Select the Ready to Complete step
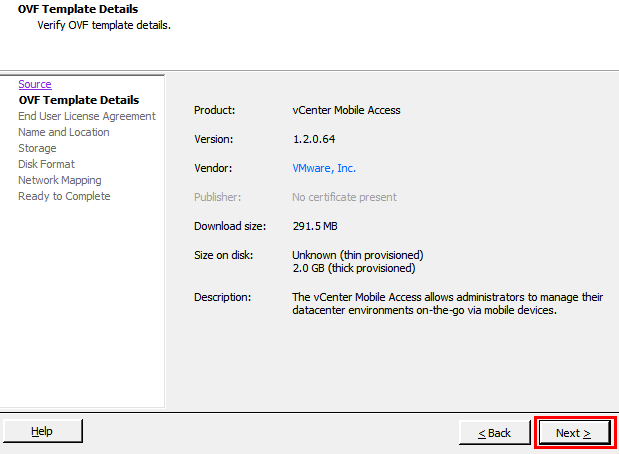The image size is (619, 454). pos(64,196)
